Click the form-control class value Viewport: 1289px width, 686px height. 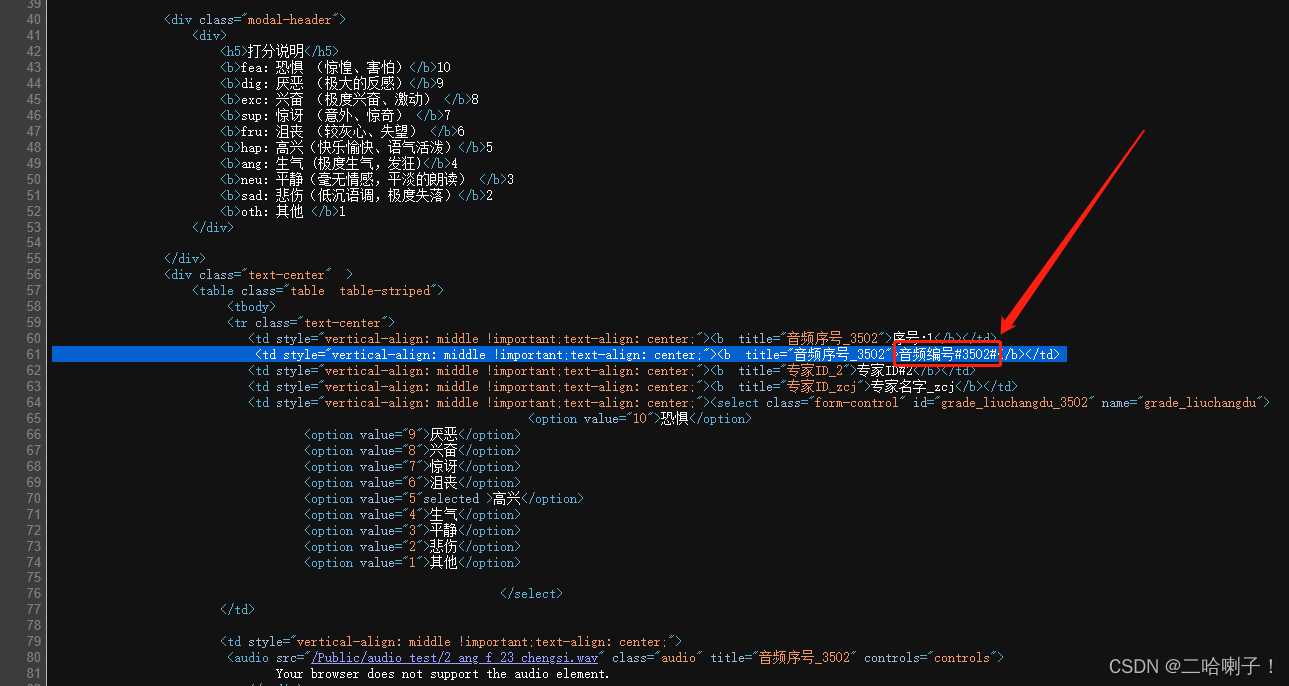[x=858, y=403]
